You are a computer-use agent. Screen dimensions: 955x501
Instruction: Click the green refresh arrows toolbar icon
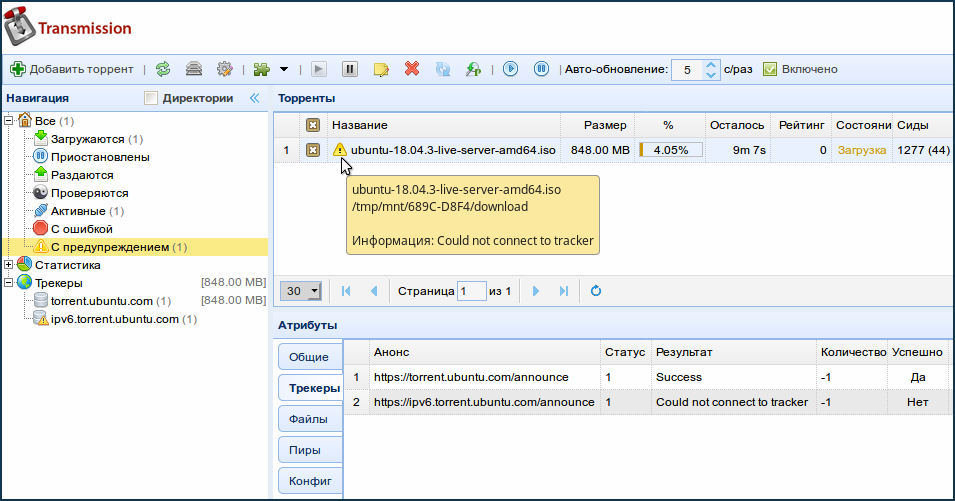click(163, 69)
